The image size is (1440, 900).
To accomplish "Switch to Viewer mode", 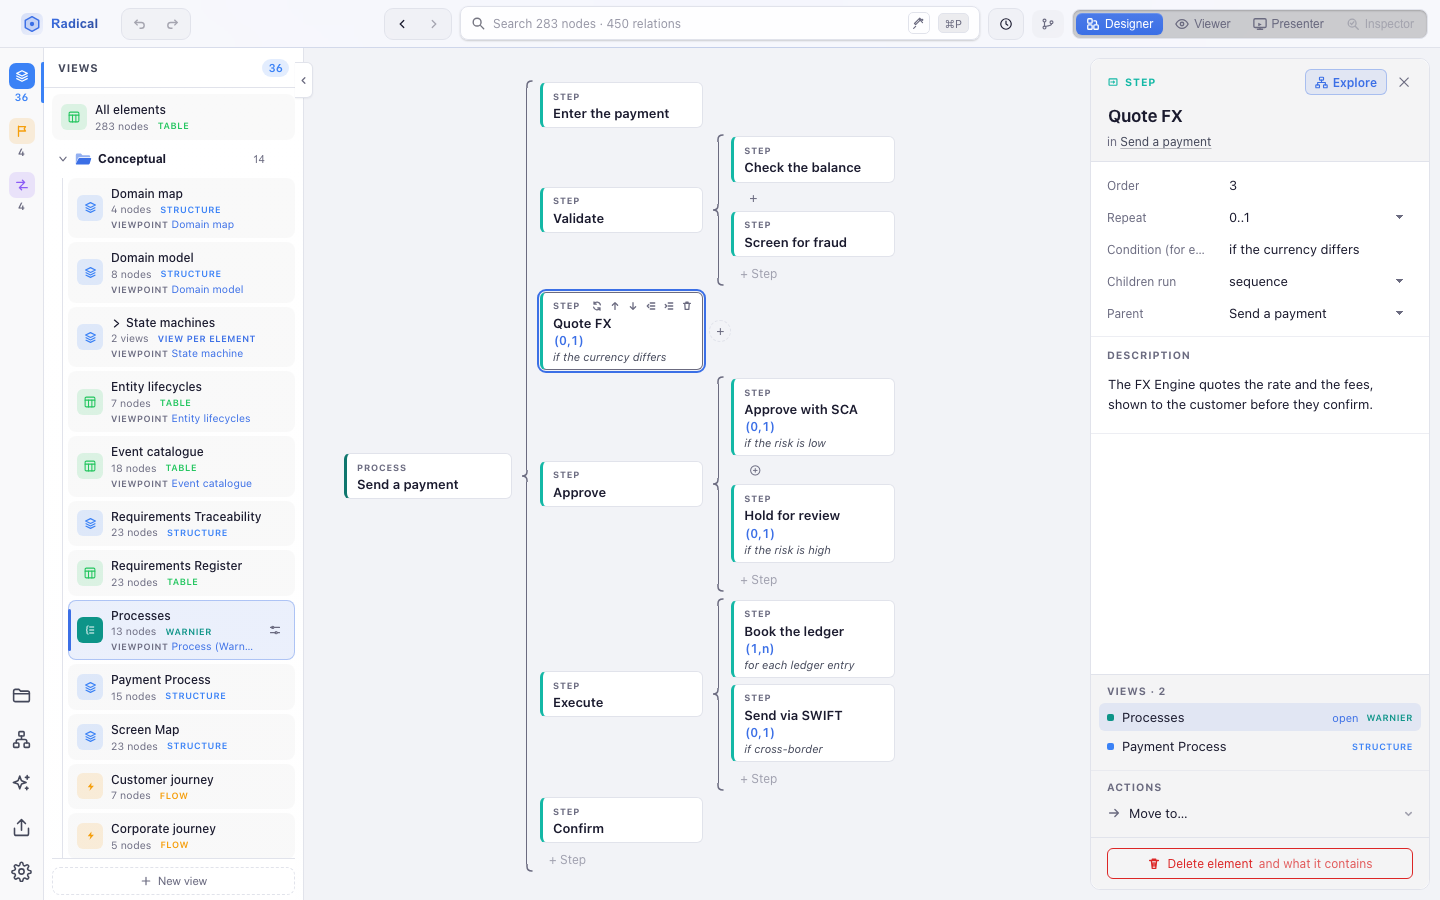I will [1203, 24].
